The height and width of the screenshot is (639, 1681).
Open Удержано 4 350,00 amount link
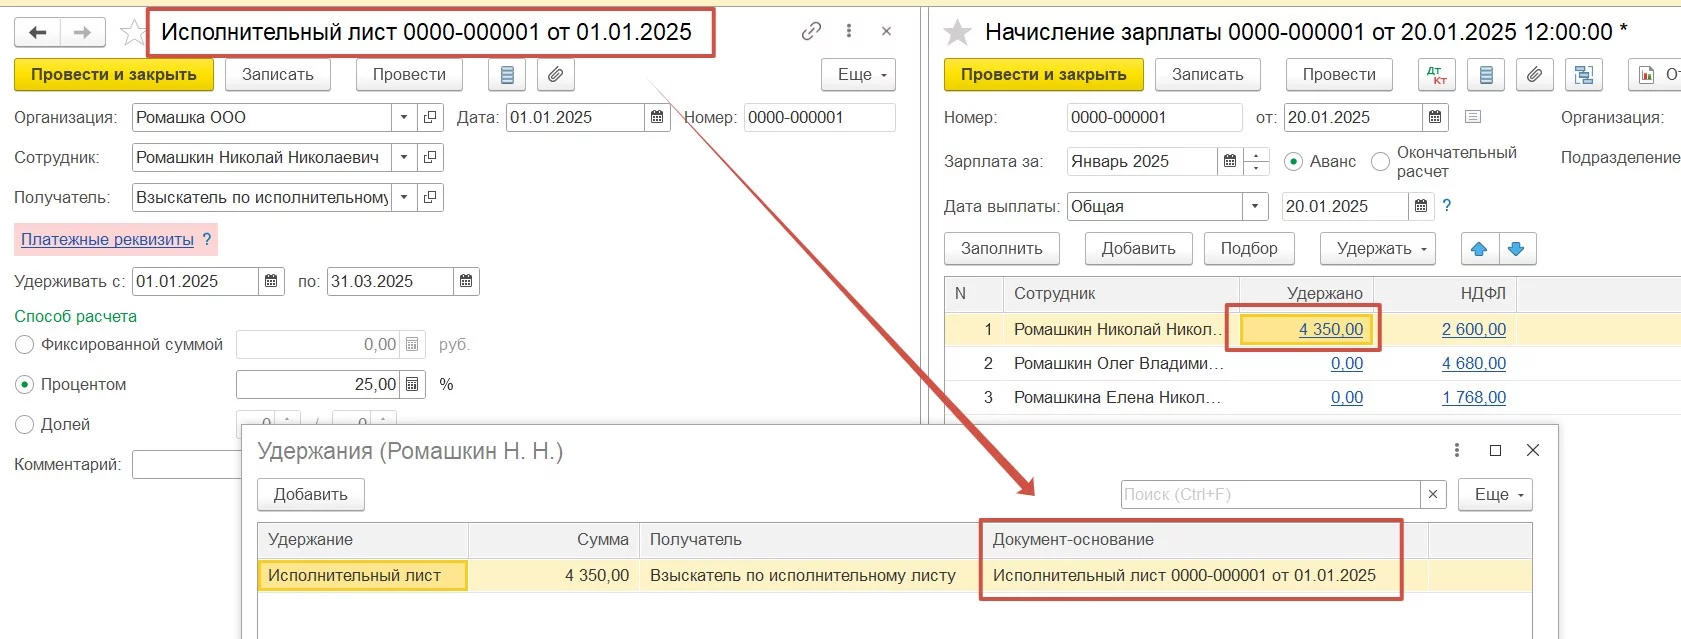(x=1331, y=329)
